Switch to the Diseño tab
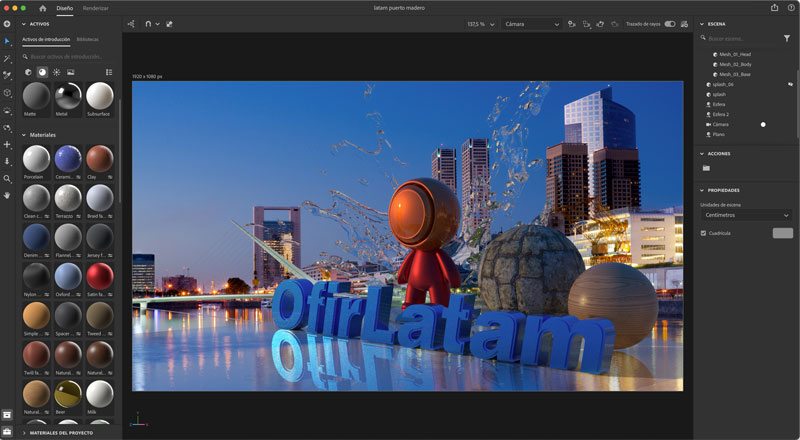Screen dimensions: 800x440 click(65, 8)
